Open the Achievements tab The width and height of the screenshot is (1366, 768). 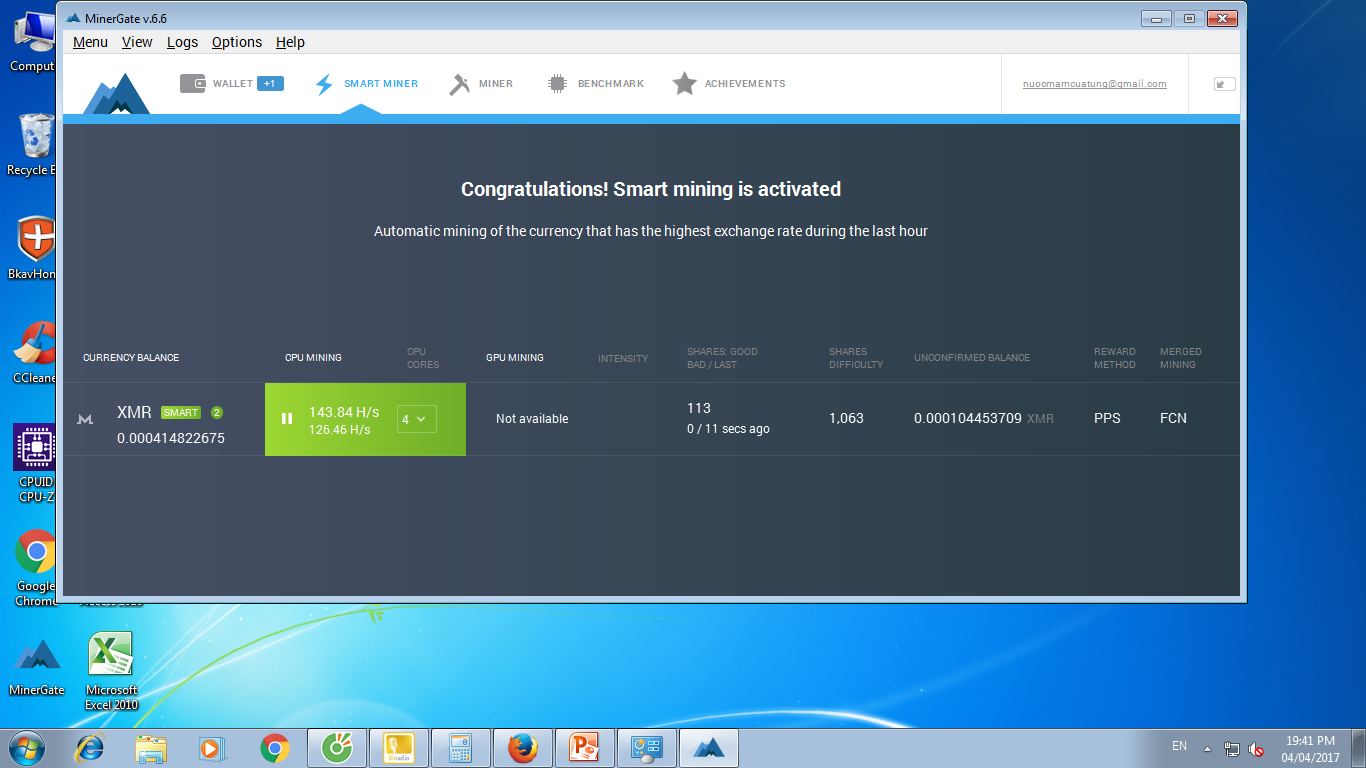[729, 84]
